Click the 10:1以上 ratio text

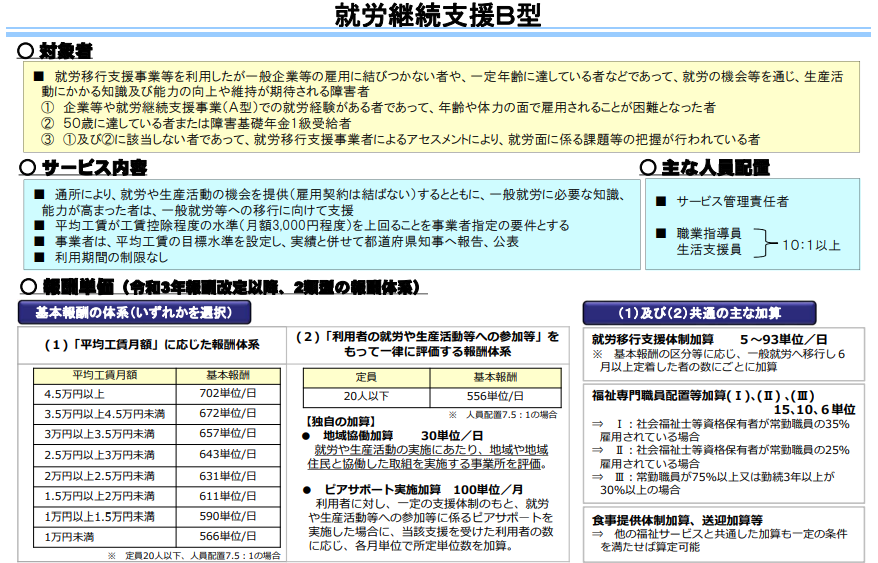[811, 245]
